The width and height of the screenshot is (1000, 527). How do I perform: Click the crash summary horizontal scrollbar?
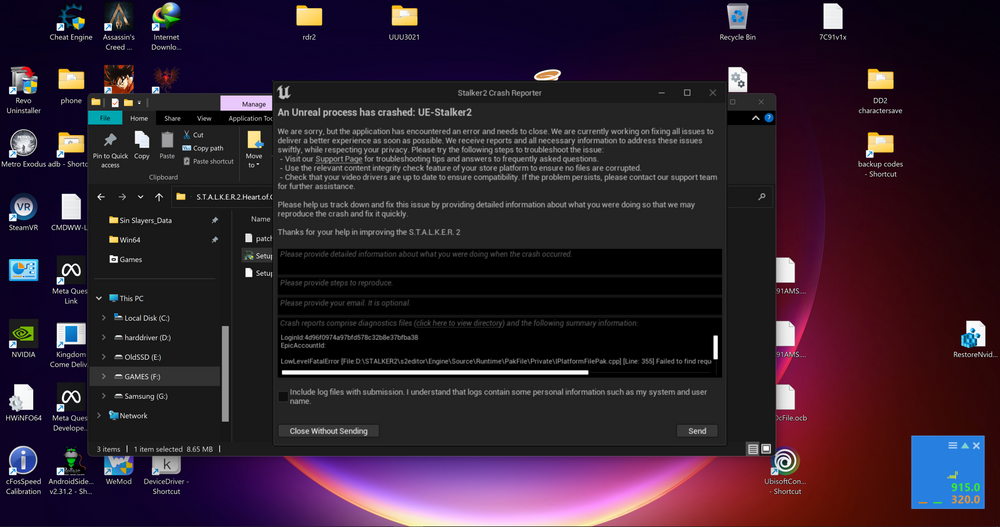(434, 373)
